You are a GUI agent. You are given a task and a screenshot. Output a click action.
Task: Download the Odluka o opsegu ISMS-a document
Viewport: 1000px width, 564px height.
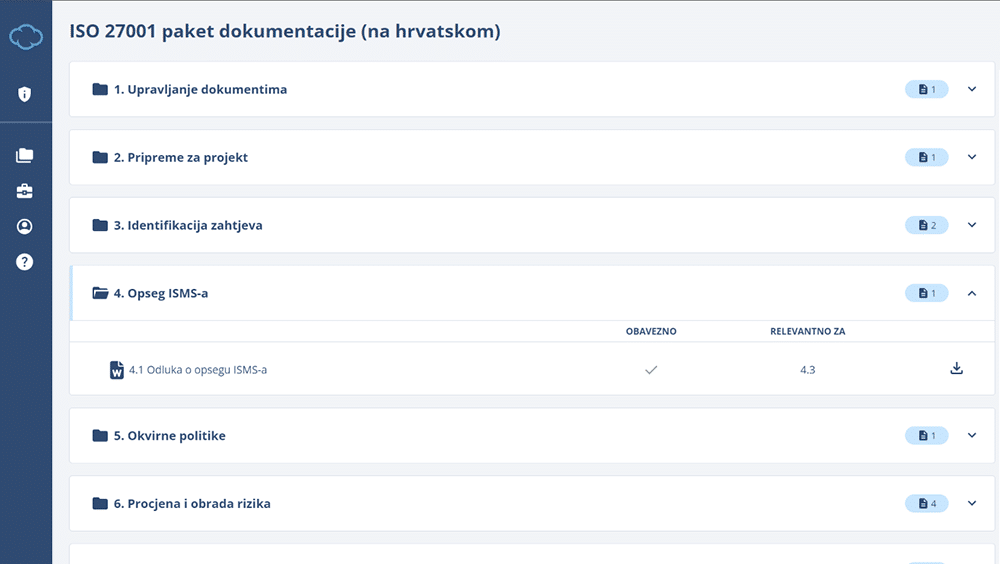[956, 369]
